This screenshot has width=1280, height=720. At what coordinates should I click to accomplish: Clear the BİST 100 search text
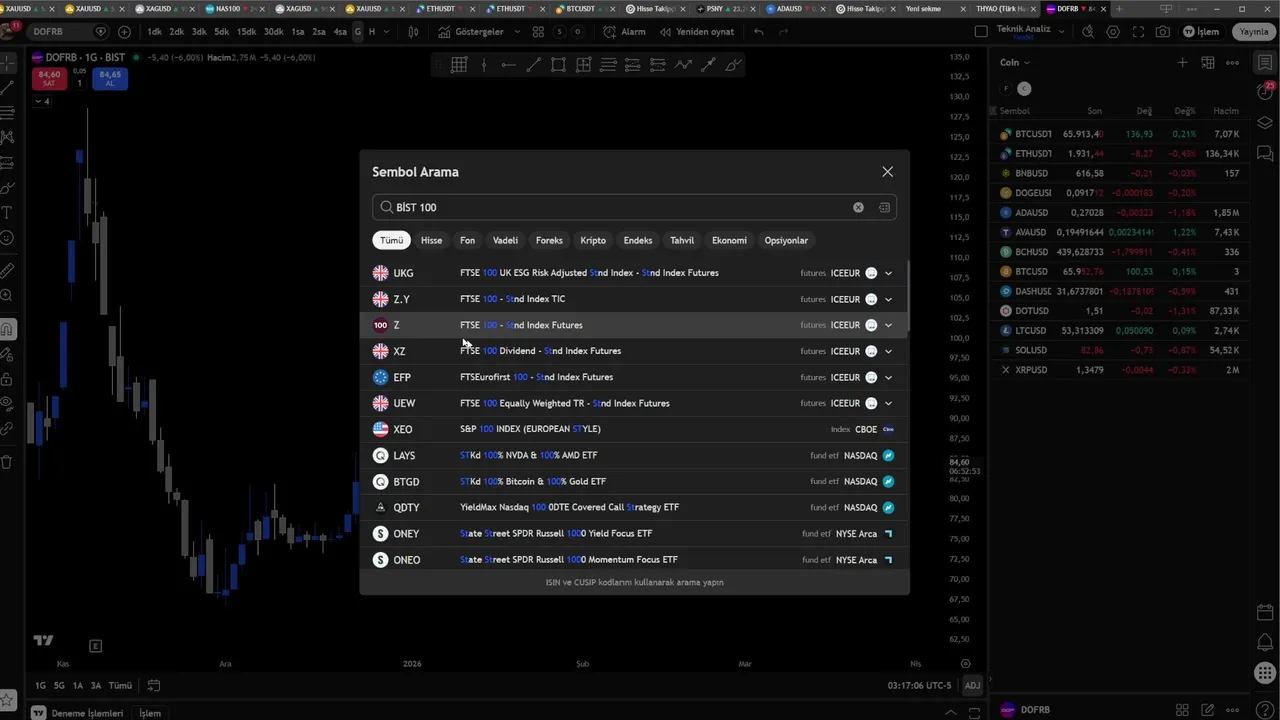[x=858, y=207]
